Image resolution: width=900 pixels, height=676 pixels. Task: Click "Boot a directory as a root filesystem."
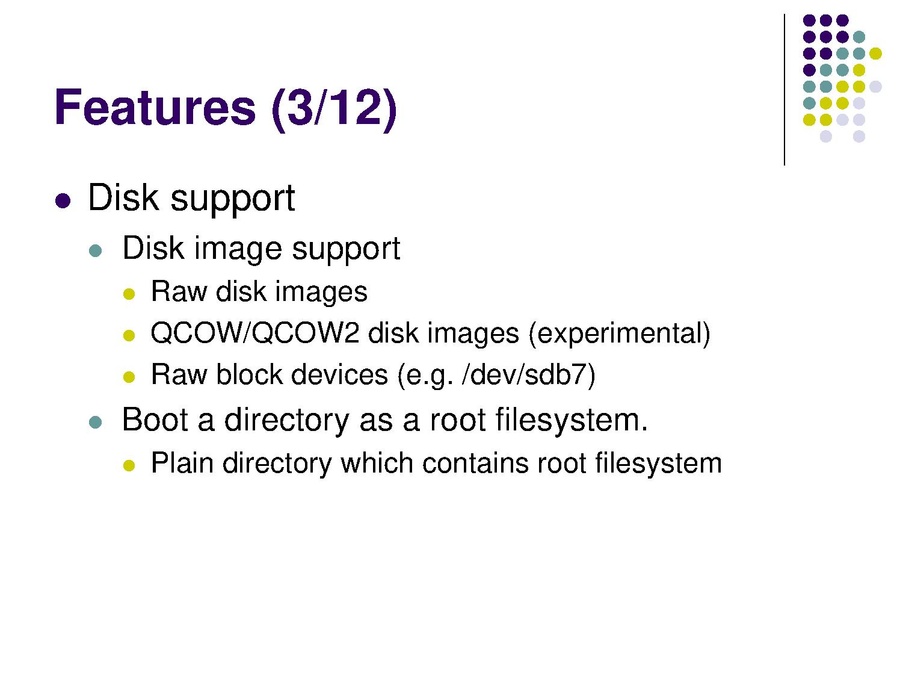coord(385,420)
